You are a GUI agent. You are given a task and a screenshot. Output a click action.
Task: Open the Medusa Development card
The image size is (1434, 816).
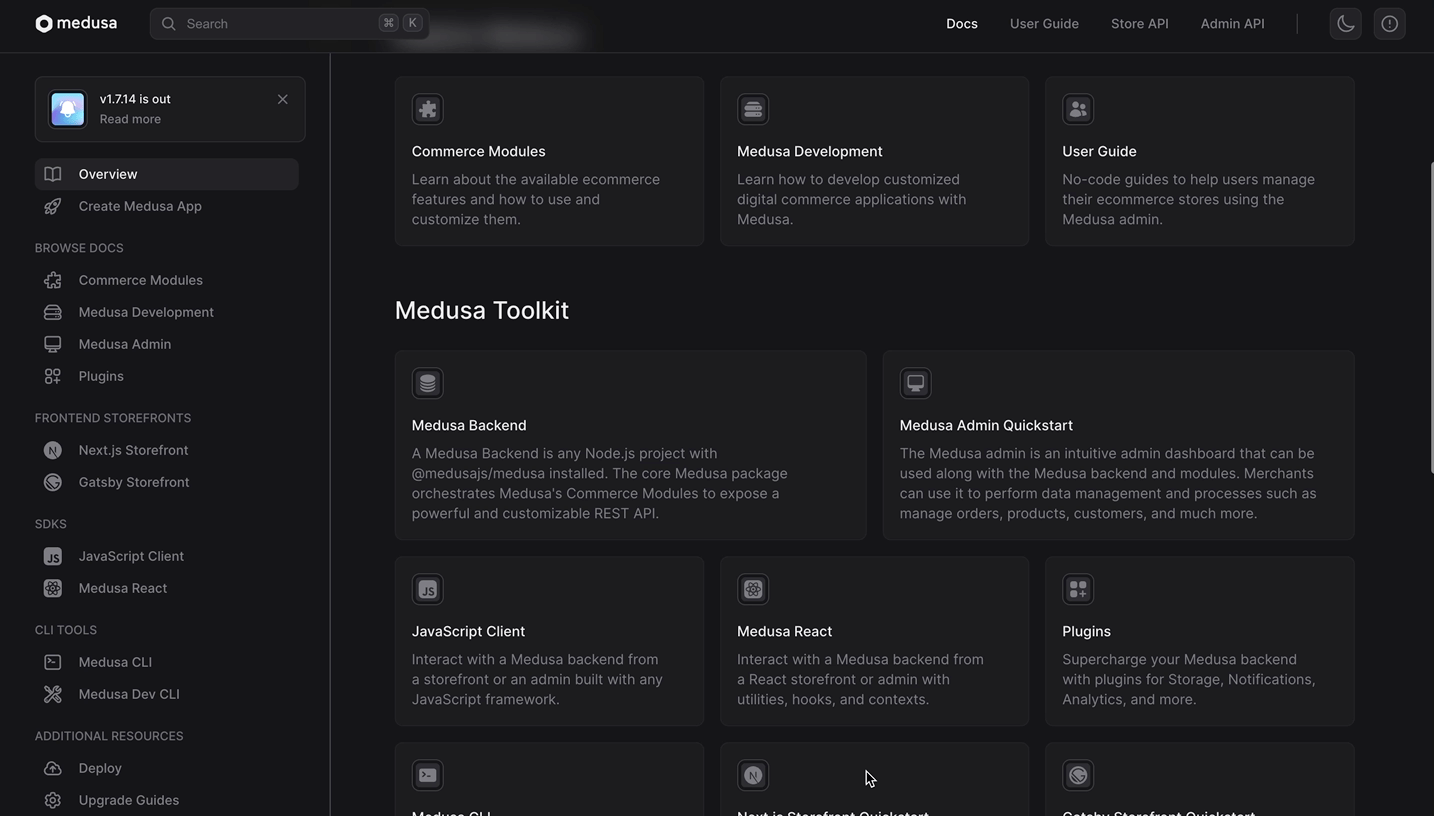tap(874, 161)
